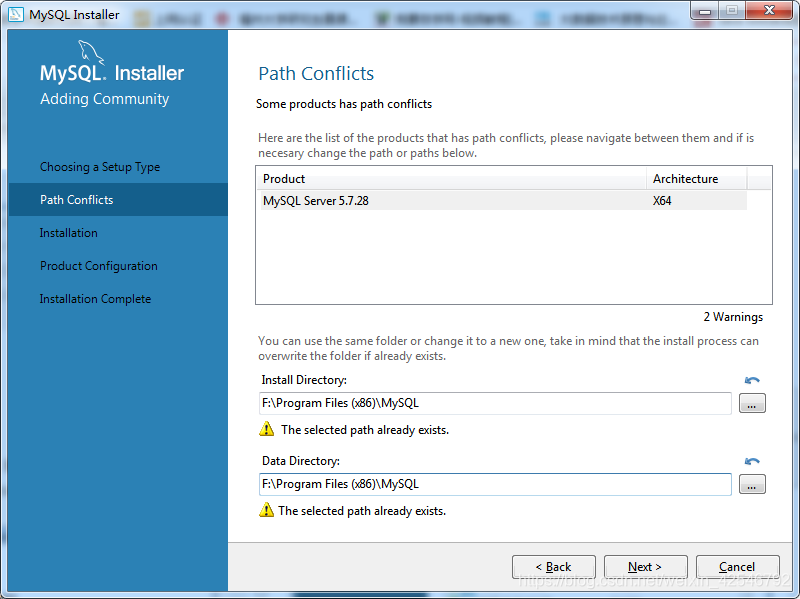
Task: Go Back to the previous step
Action: pyautogui.click(x=554, y=567)
